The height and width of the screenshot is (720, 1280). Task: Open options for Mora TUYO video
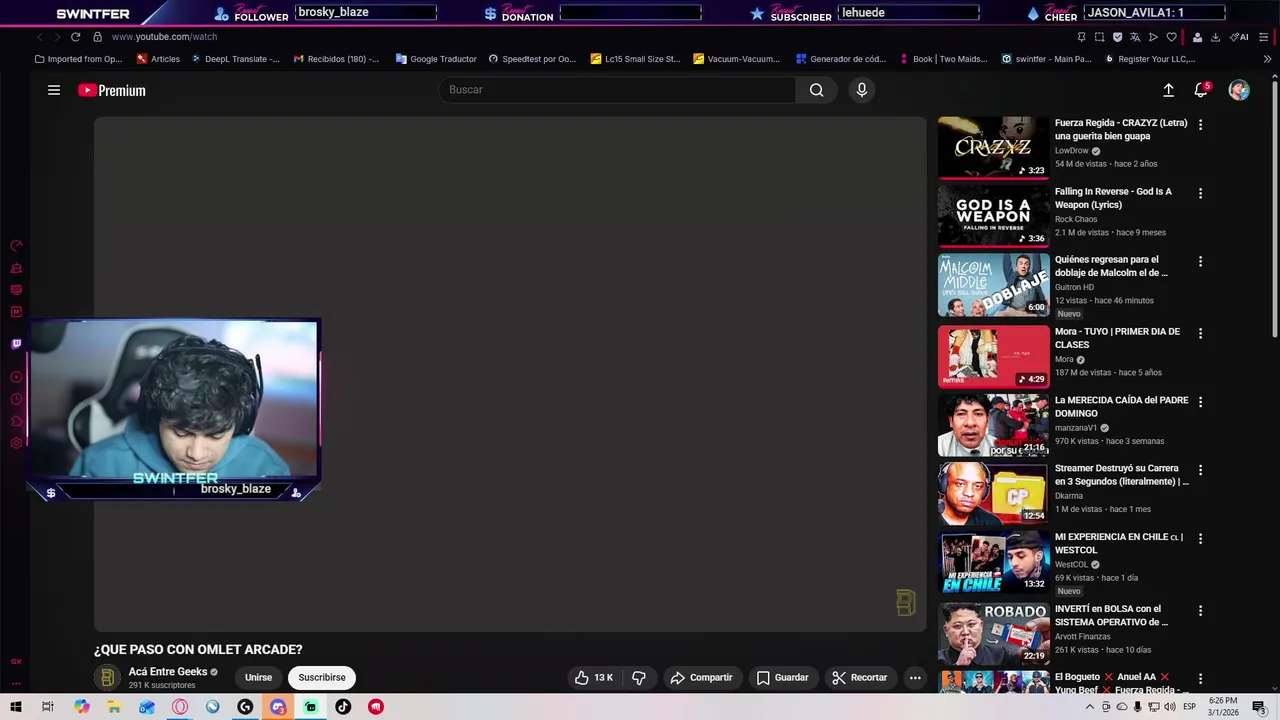click(x=1200, y=333)
